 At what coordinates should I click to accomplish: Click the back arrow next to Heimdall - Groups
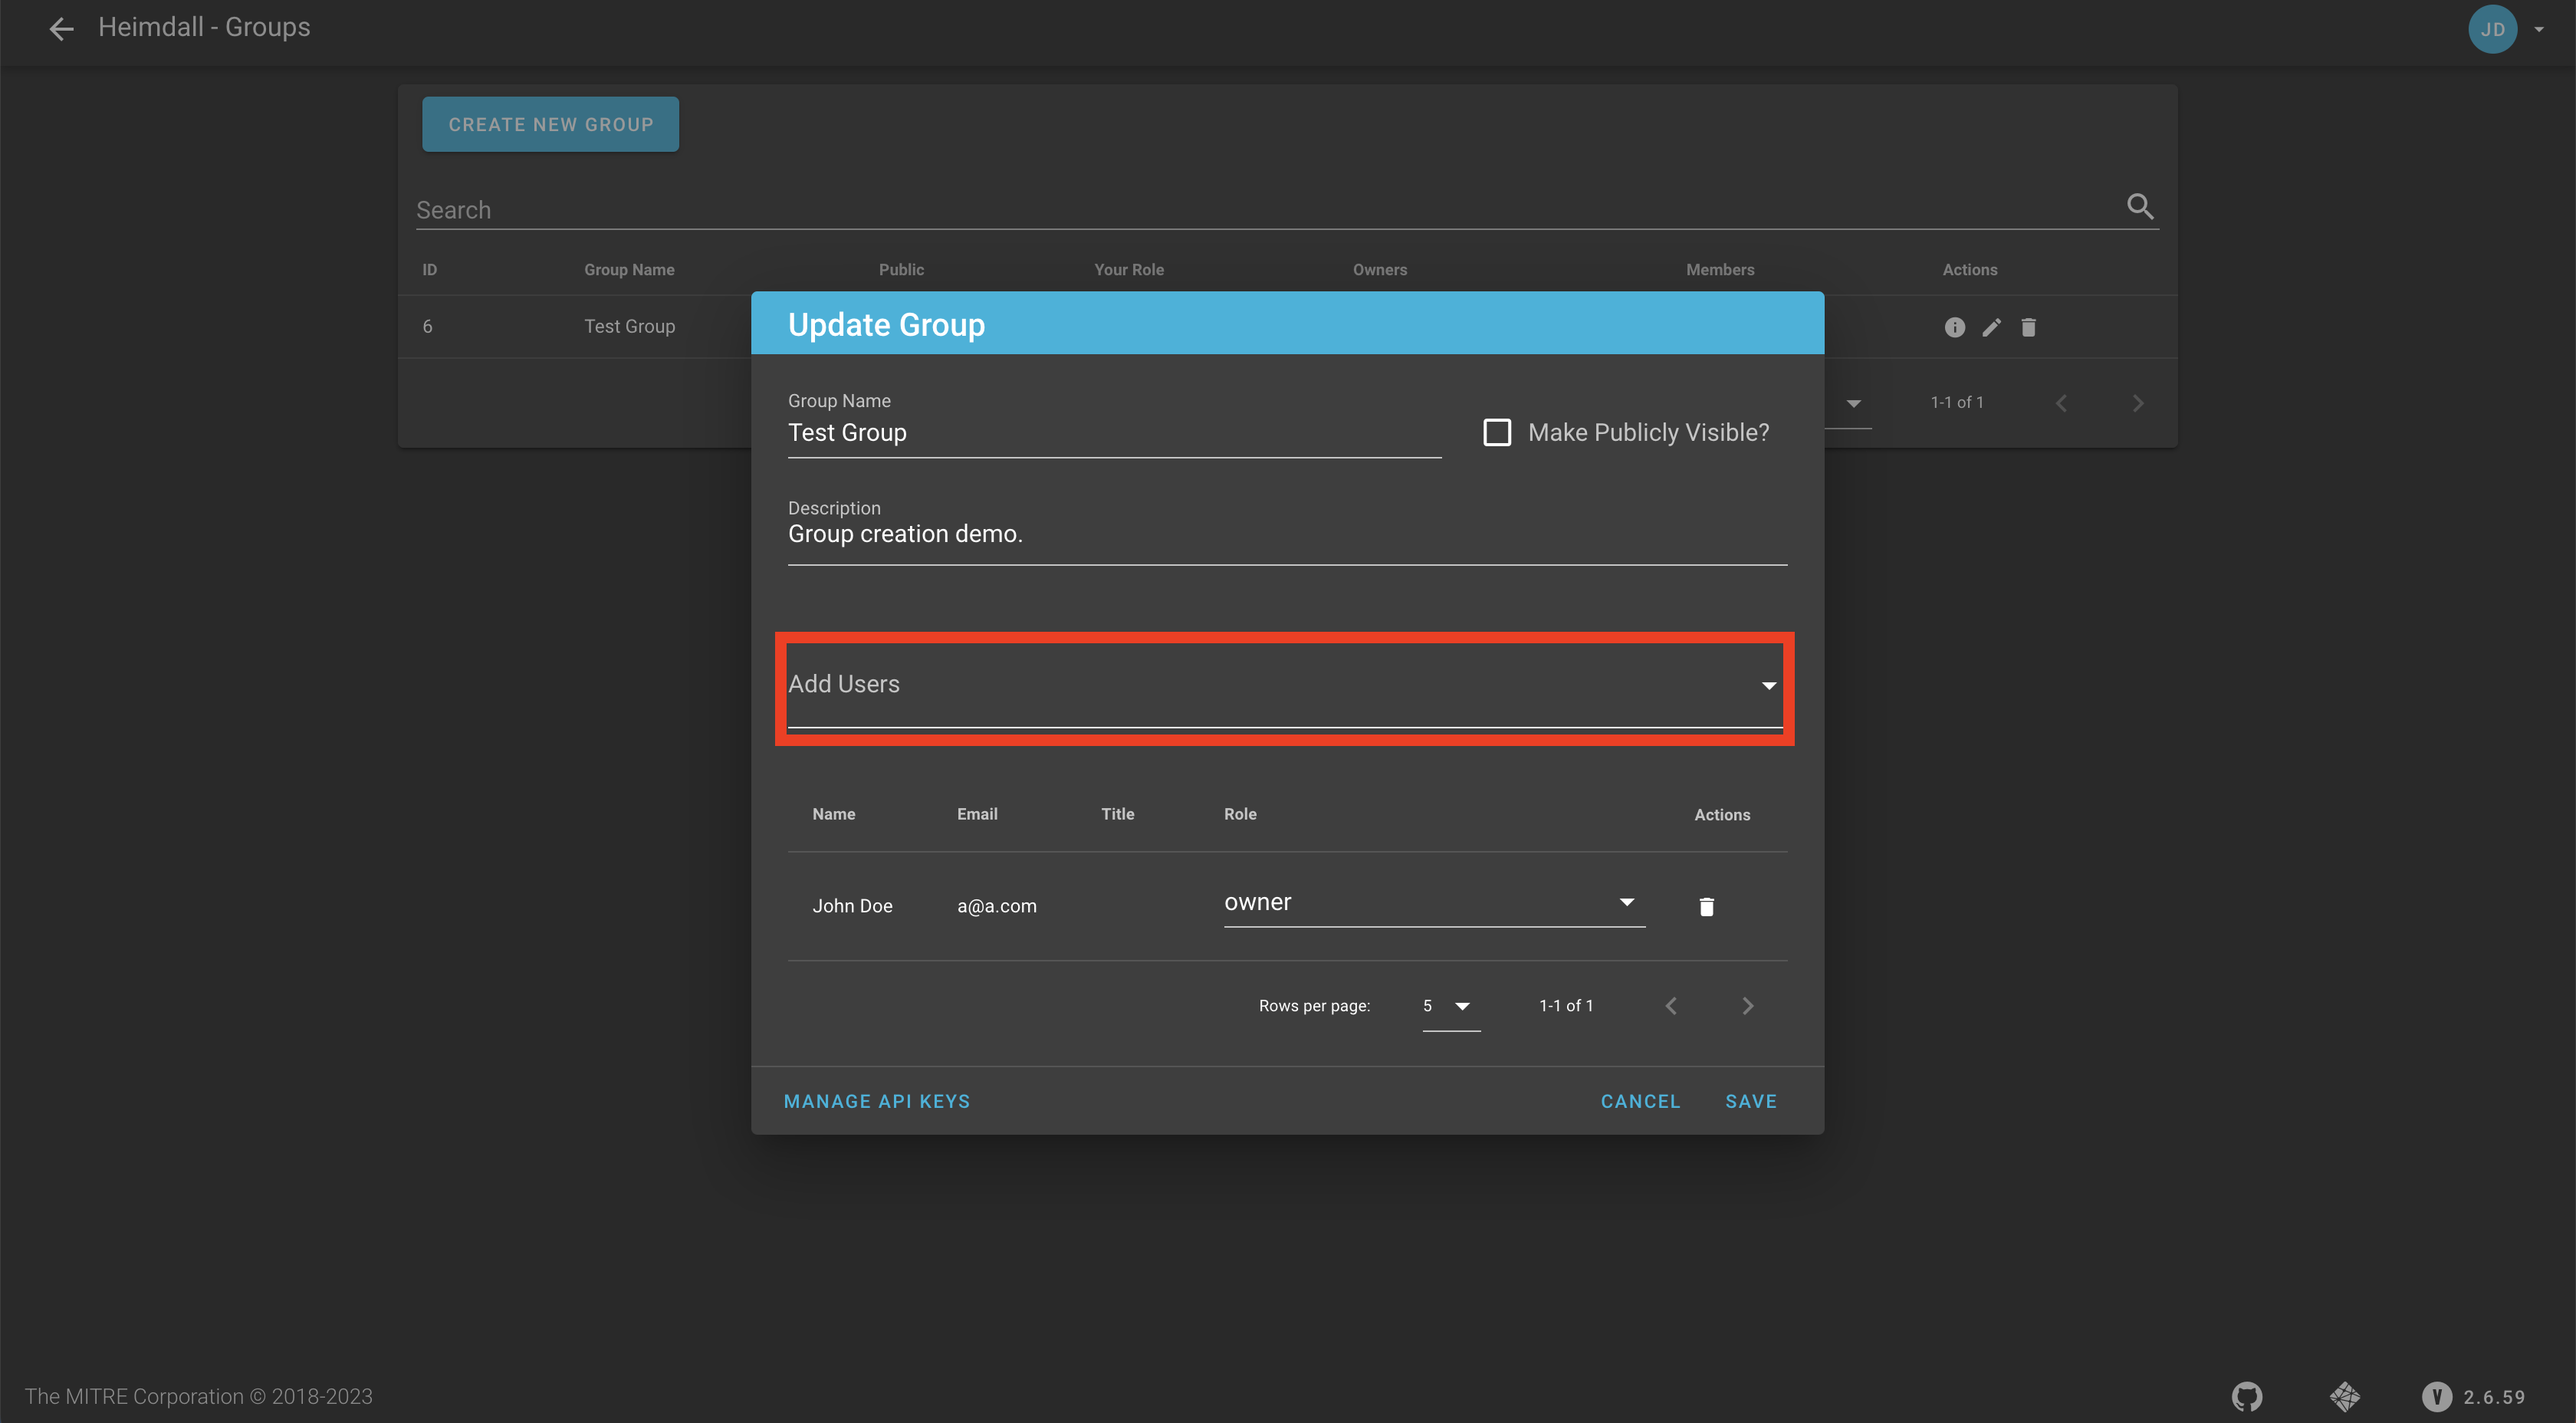tap(61, 29)
